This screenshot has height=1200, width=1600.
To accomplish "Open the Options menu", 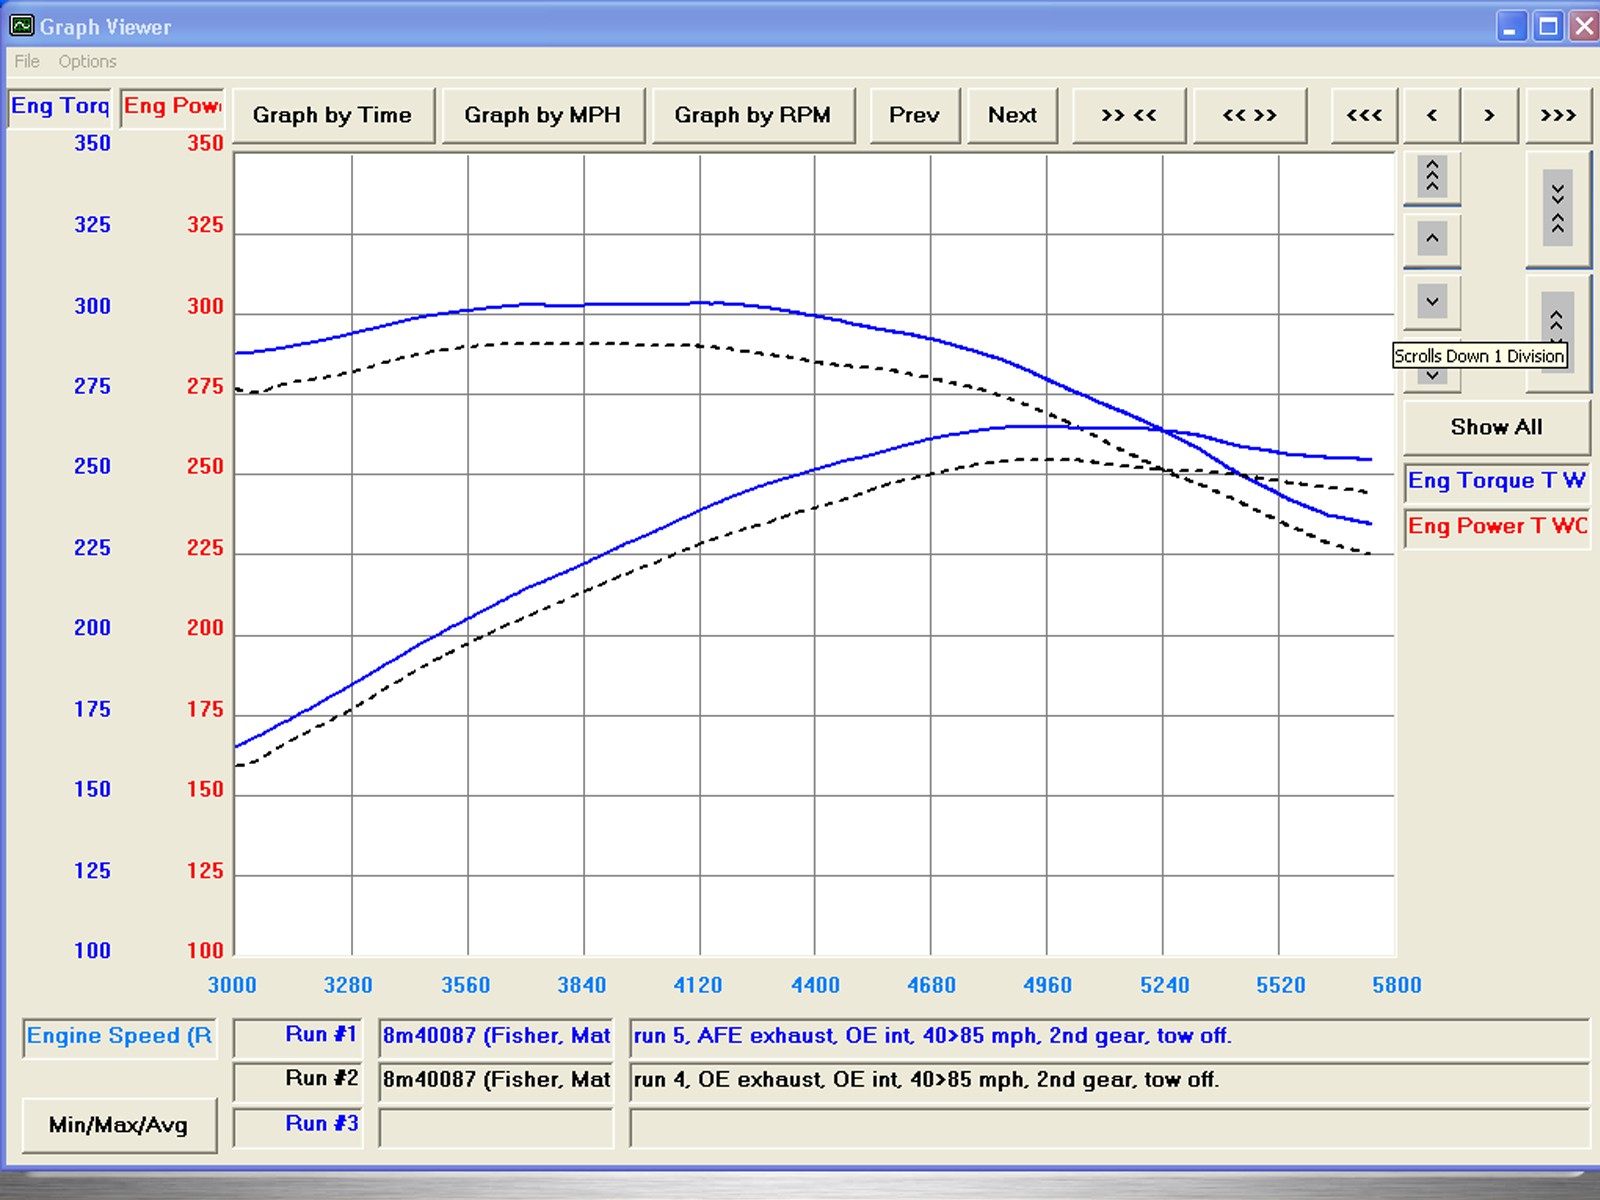I will (x=87, y=61).
